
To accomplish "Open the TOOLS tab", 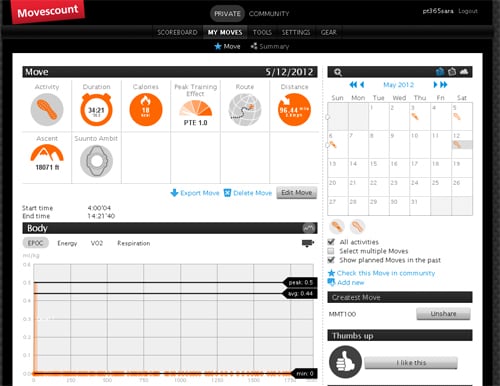I will 262,32.
